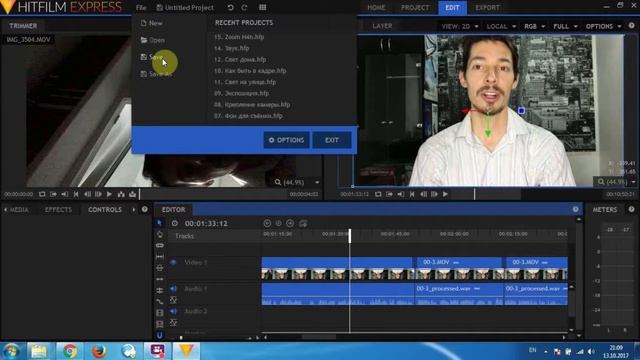Choose New in the File menu
The image size is (640, 360).
[151, 23]
